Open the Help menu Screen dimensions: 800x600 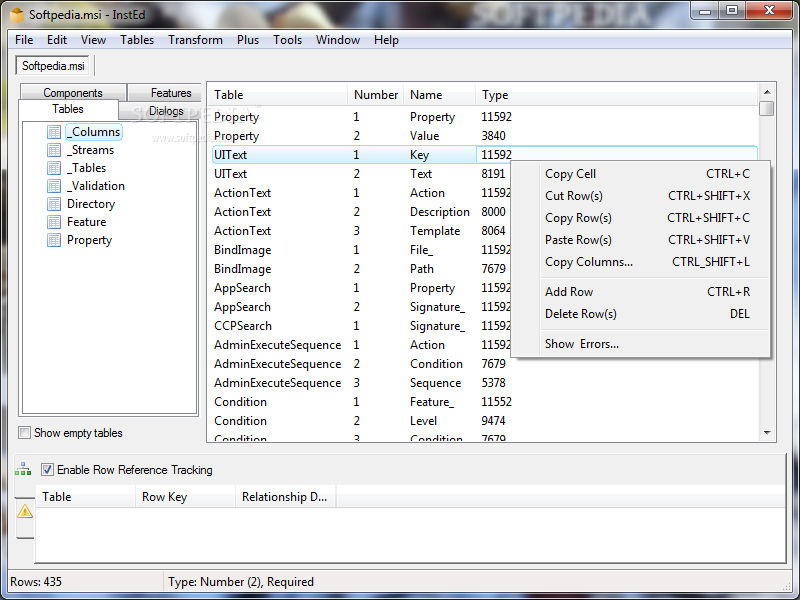tap(386, 40)
